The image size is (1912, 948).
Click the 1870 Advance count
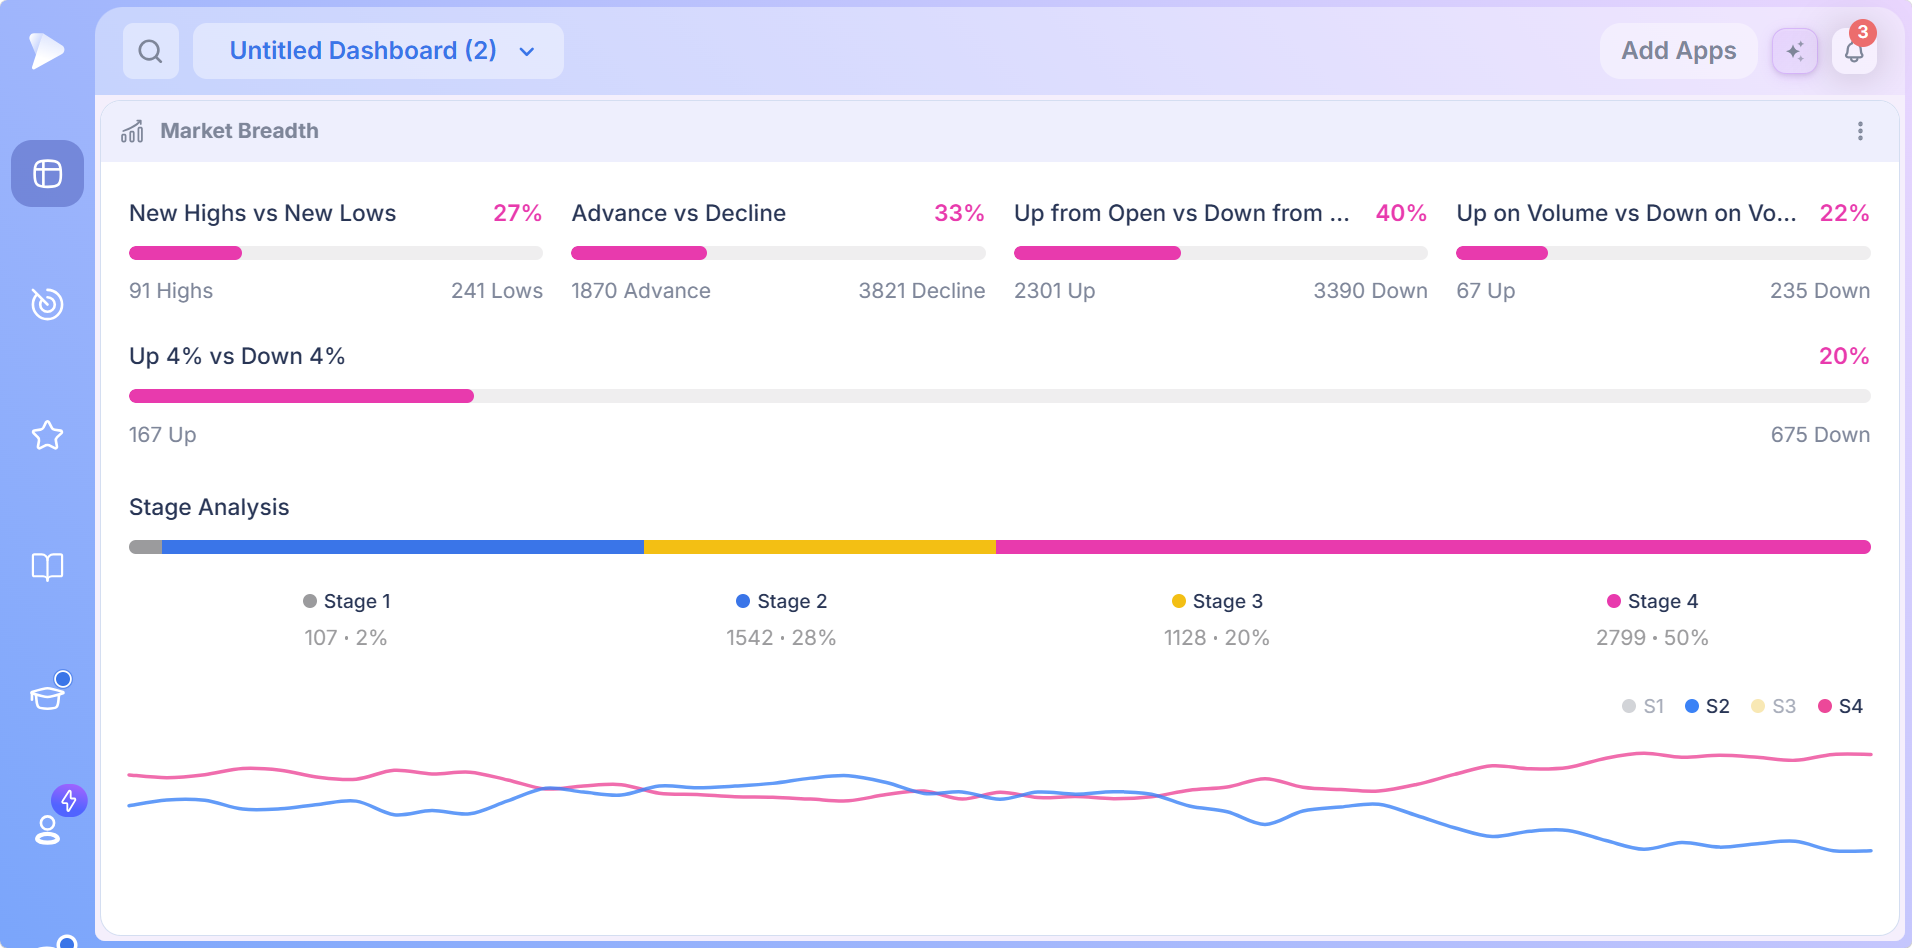point(641,291)
